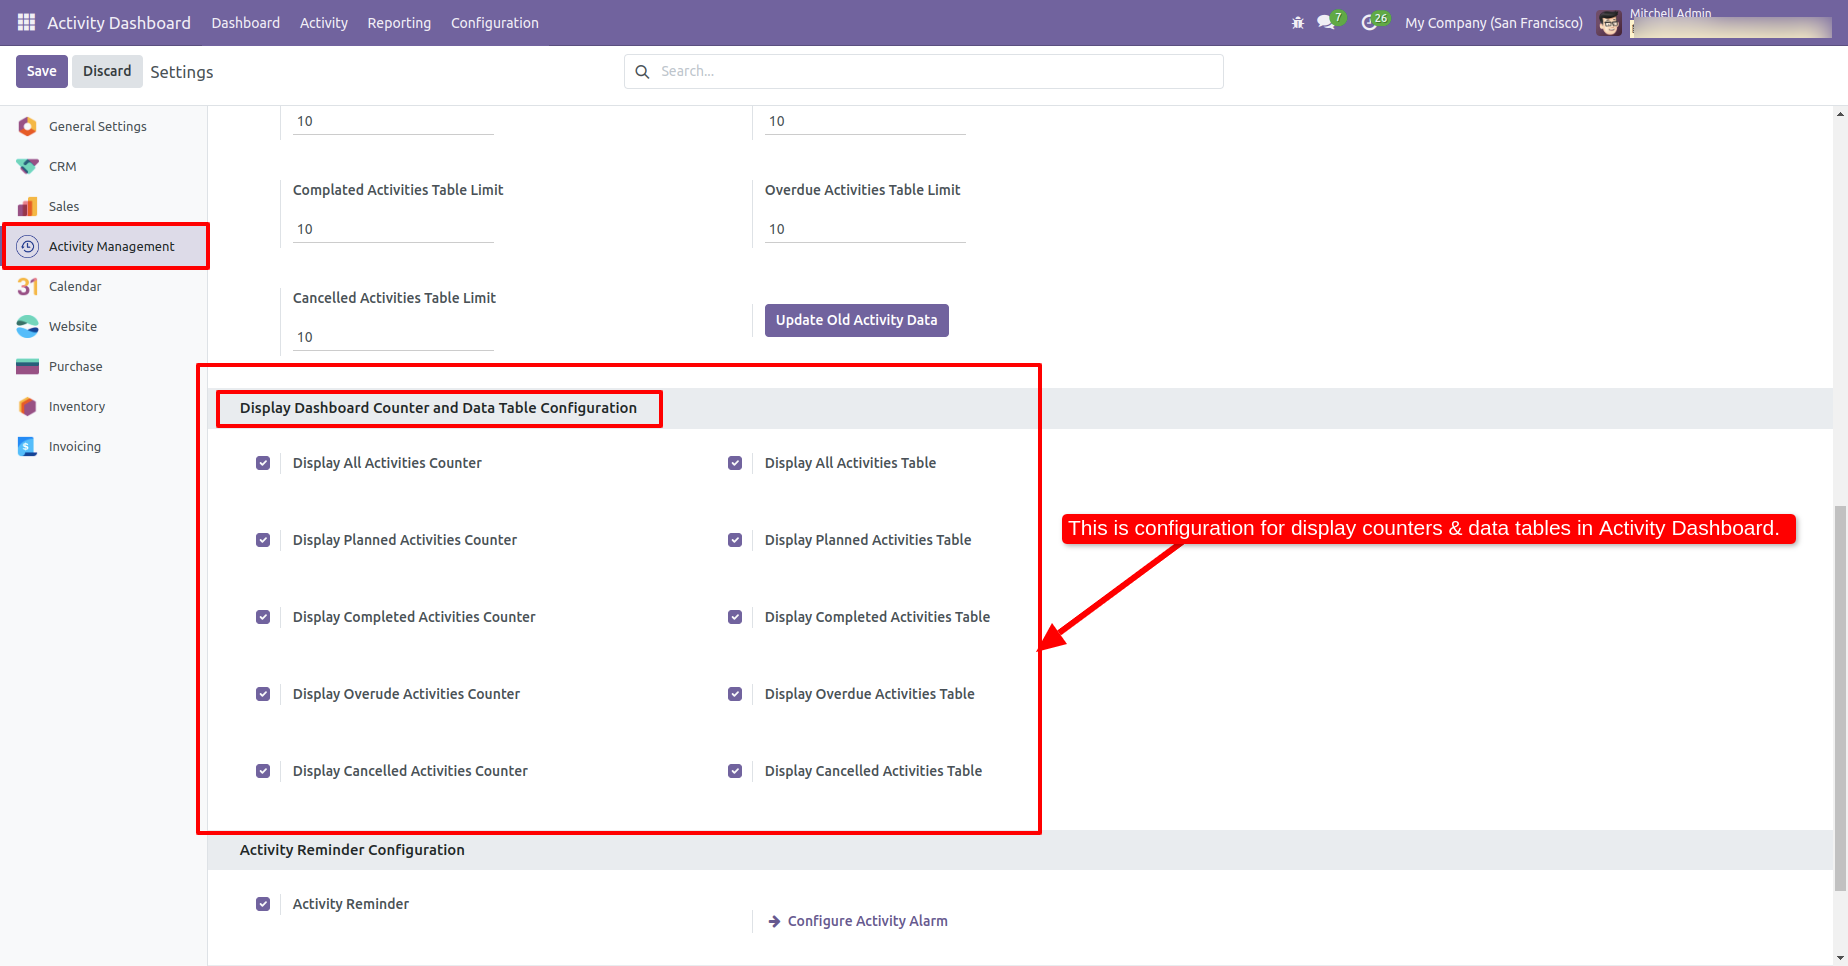This screenshot has height=966, width=1848.
Task: Uncheck Display Cancelled Activities Table
Action: pyautogui.click(x=735, y=771)
